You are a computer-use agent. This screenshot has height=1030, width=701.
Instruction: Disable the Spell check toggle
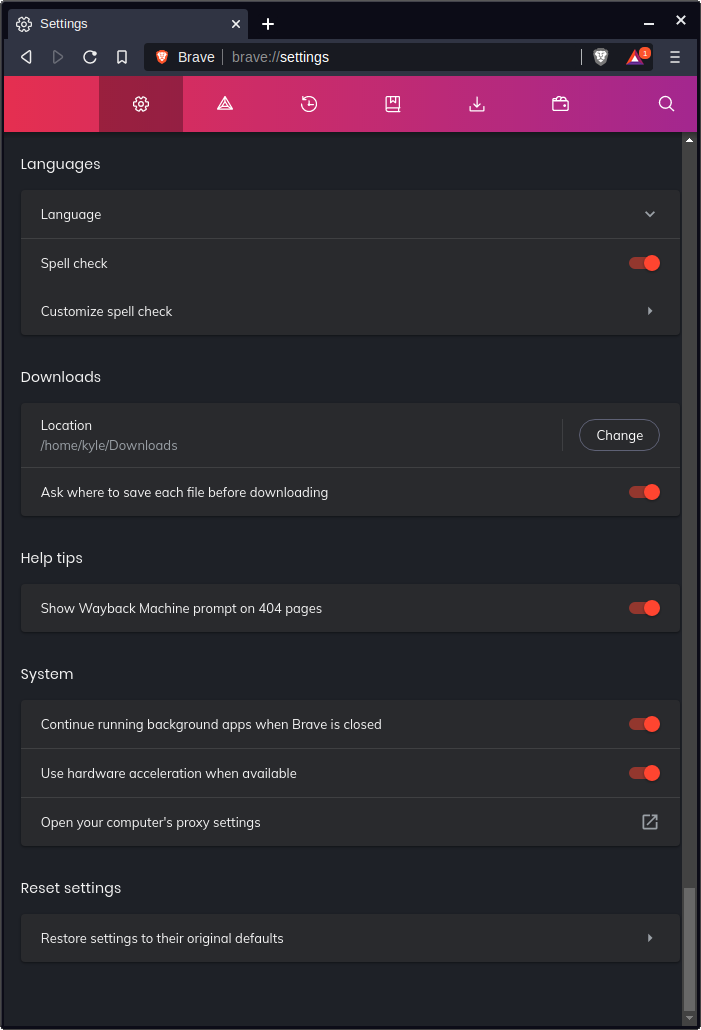pos(645,263)
